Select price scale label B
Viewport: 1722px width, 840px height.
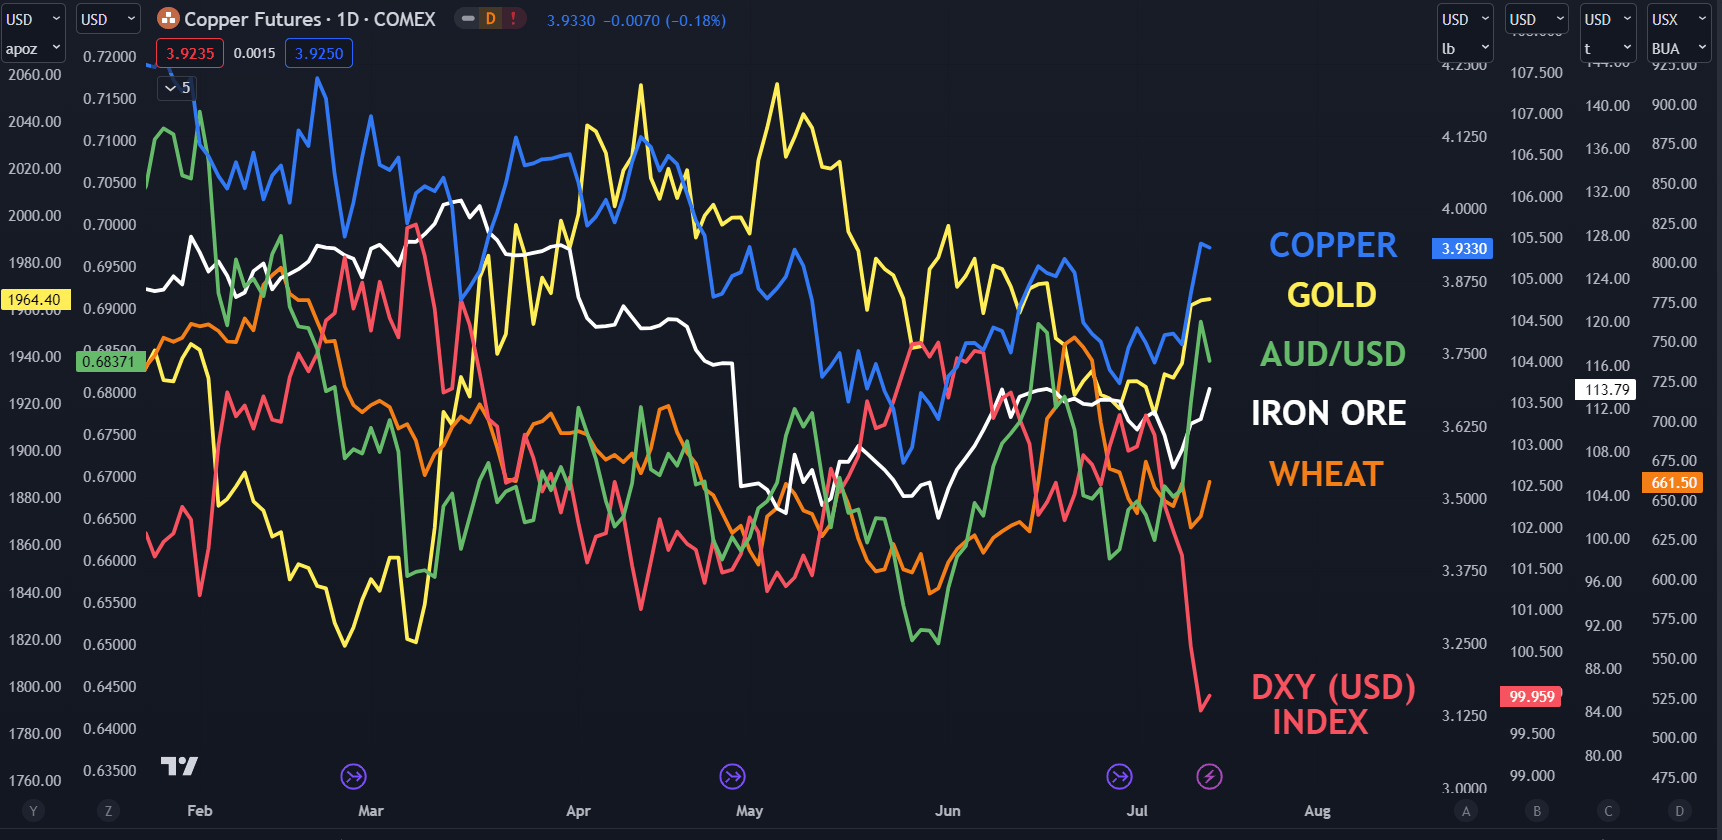tap(1537, 811)
